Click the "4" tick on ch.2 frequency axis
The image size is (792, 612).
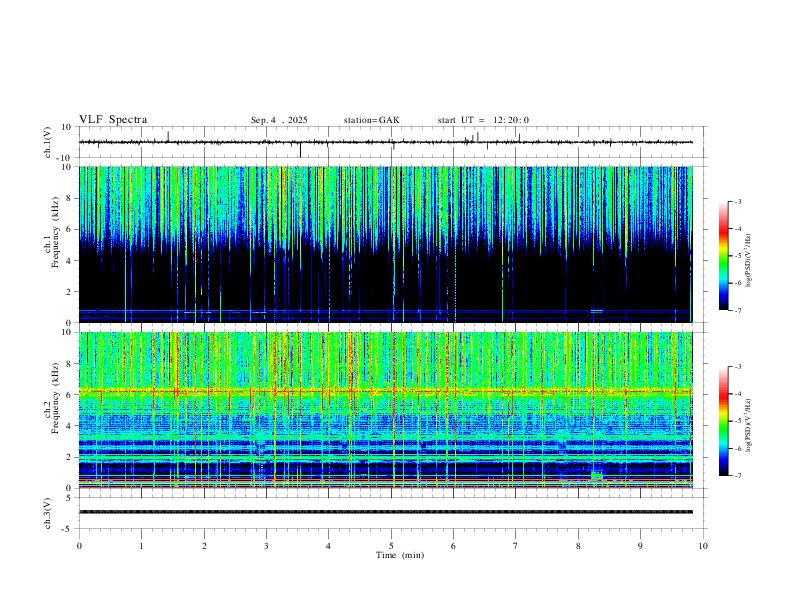(69, 427)
